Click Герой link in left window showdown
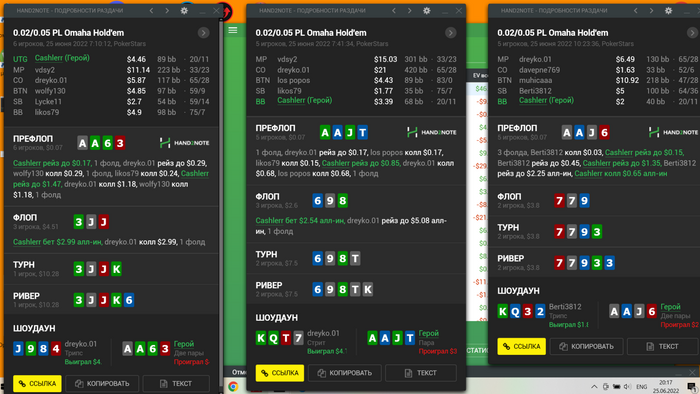Image resolution: width=700 pixels, height=394 pixels. tap(184, 344)
